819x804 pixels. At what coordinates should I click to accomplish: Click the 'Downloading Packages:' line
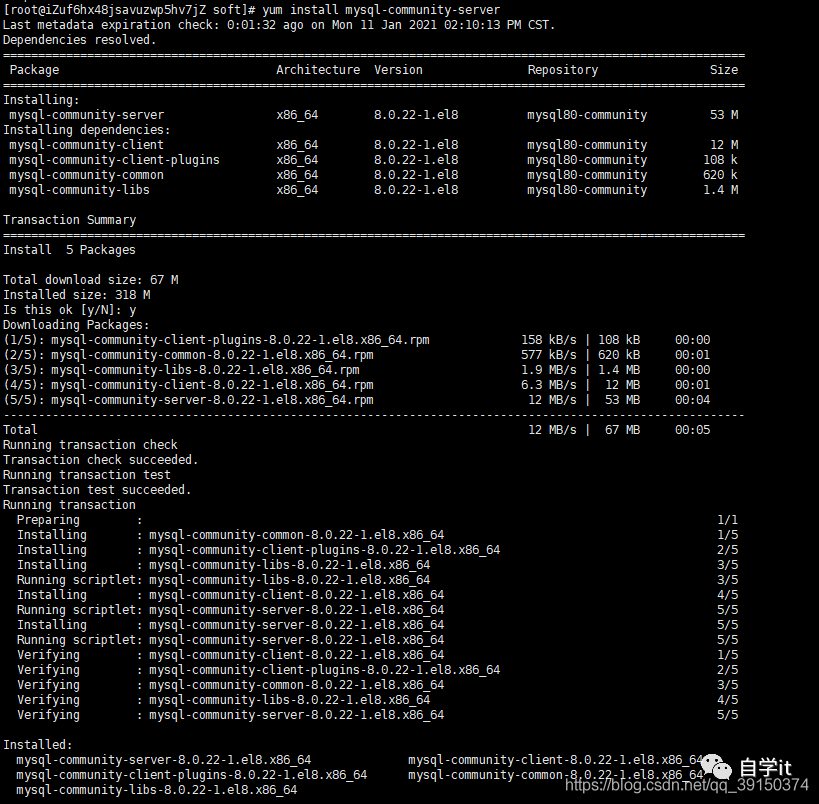click(76, 325)
